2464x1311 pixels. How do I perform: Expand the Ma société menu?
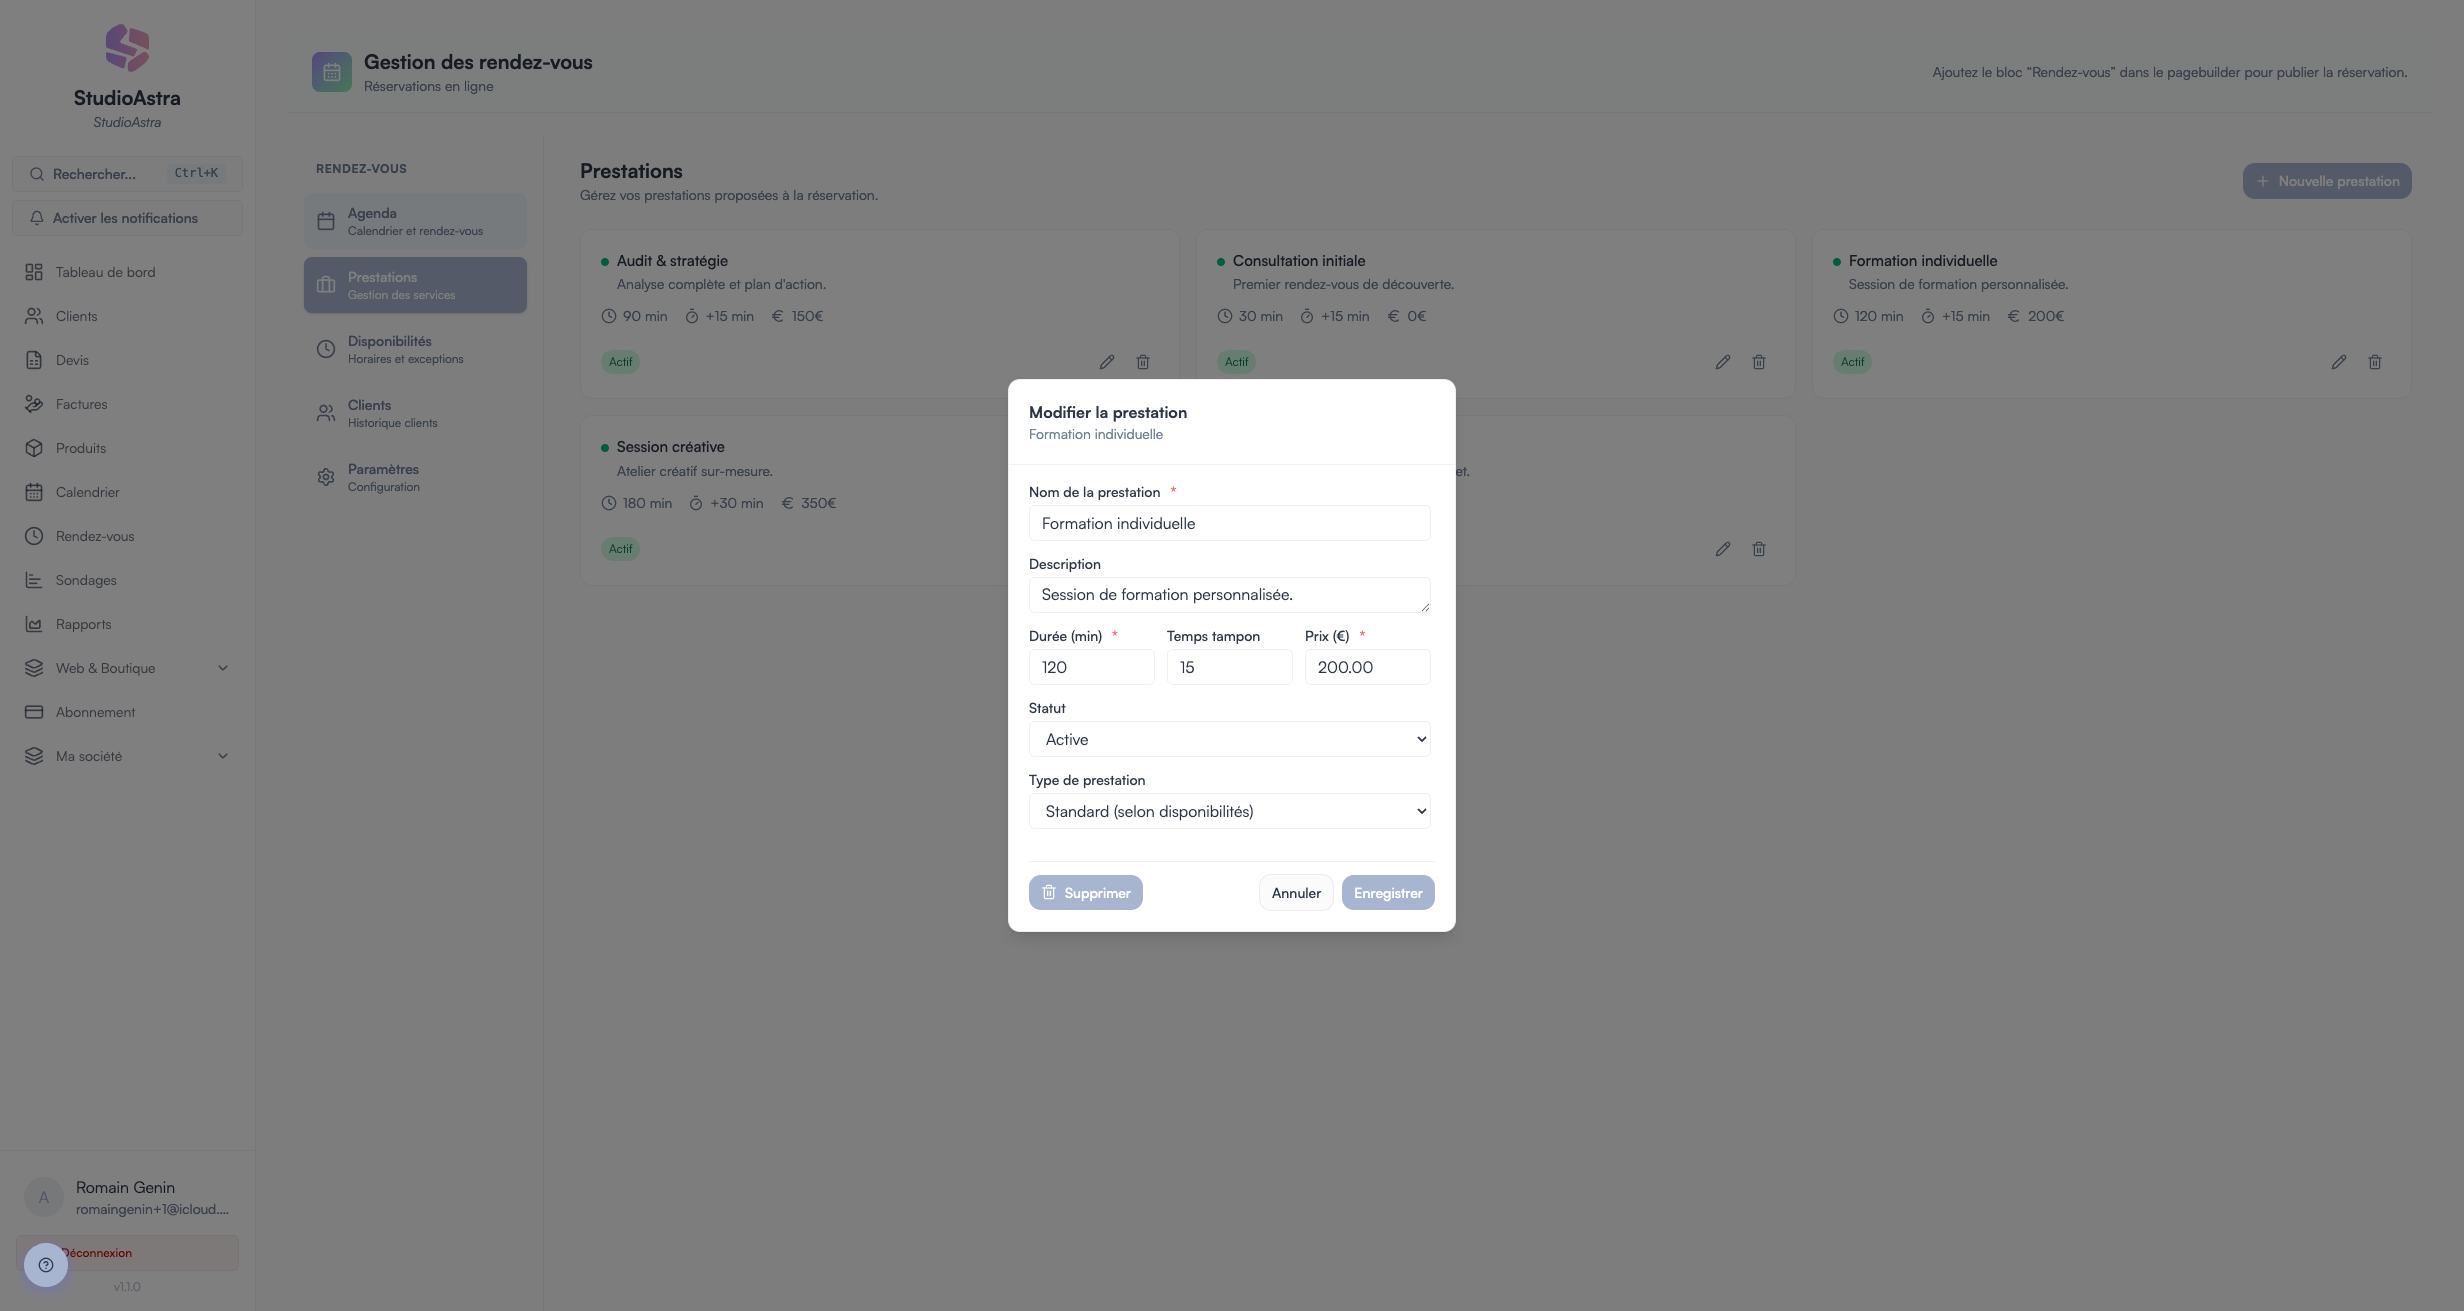tap(127, 756)
